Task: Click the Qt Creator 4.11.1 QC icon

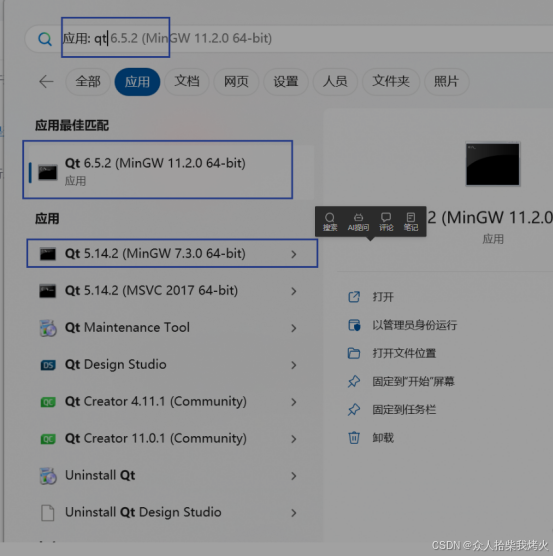Action: point(48,402)
